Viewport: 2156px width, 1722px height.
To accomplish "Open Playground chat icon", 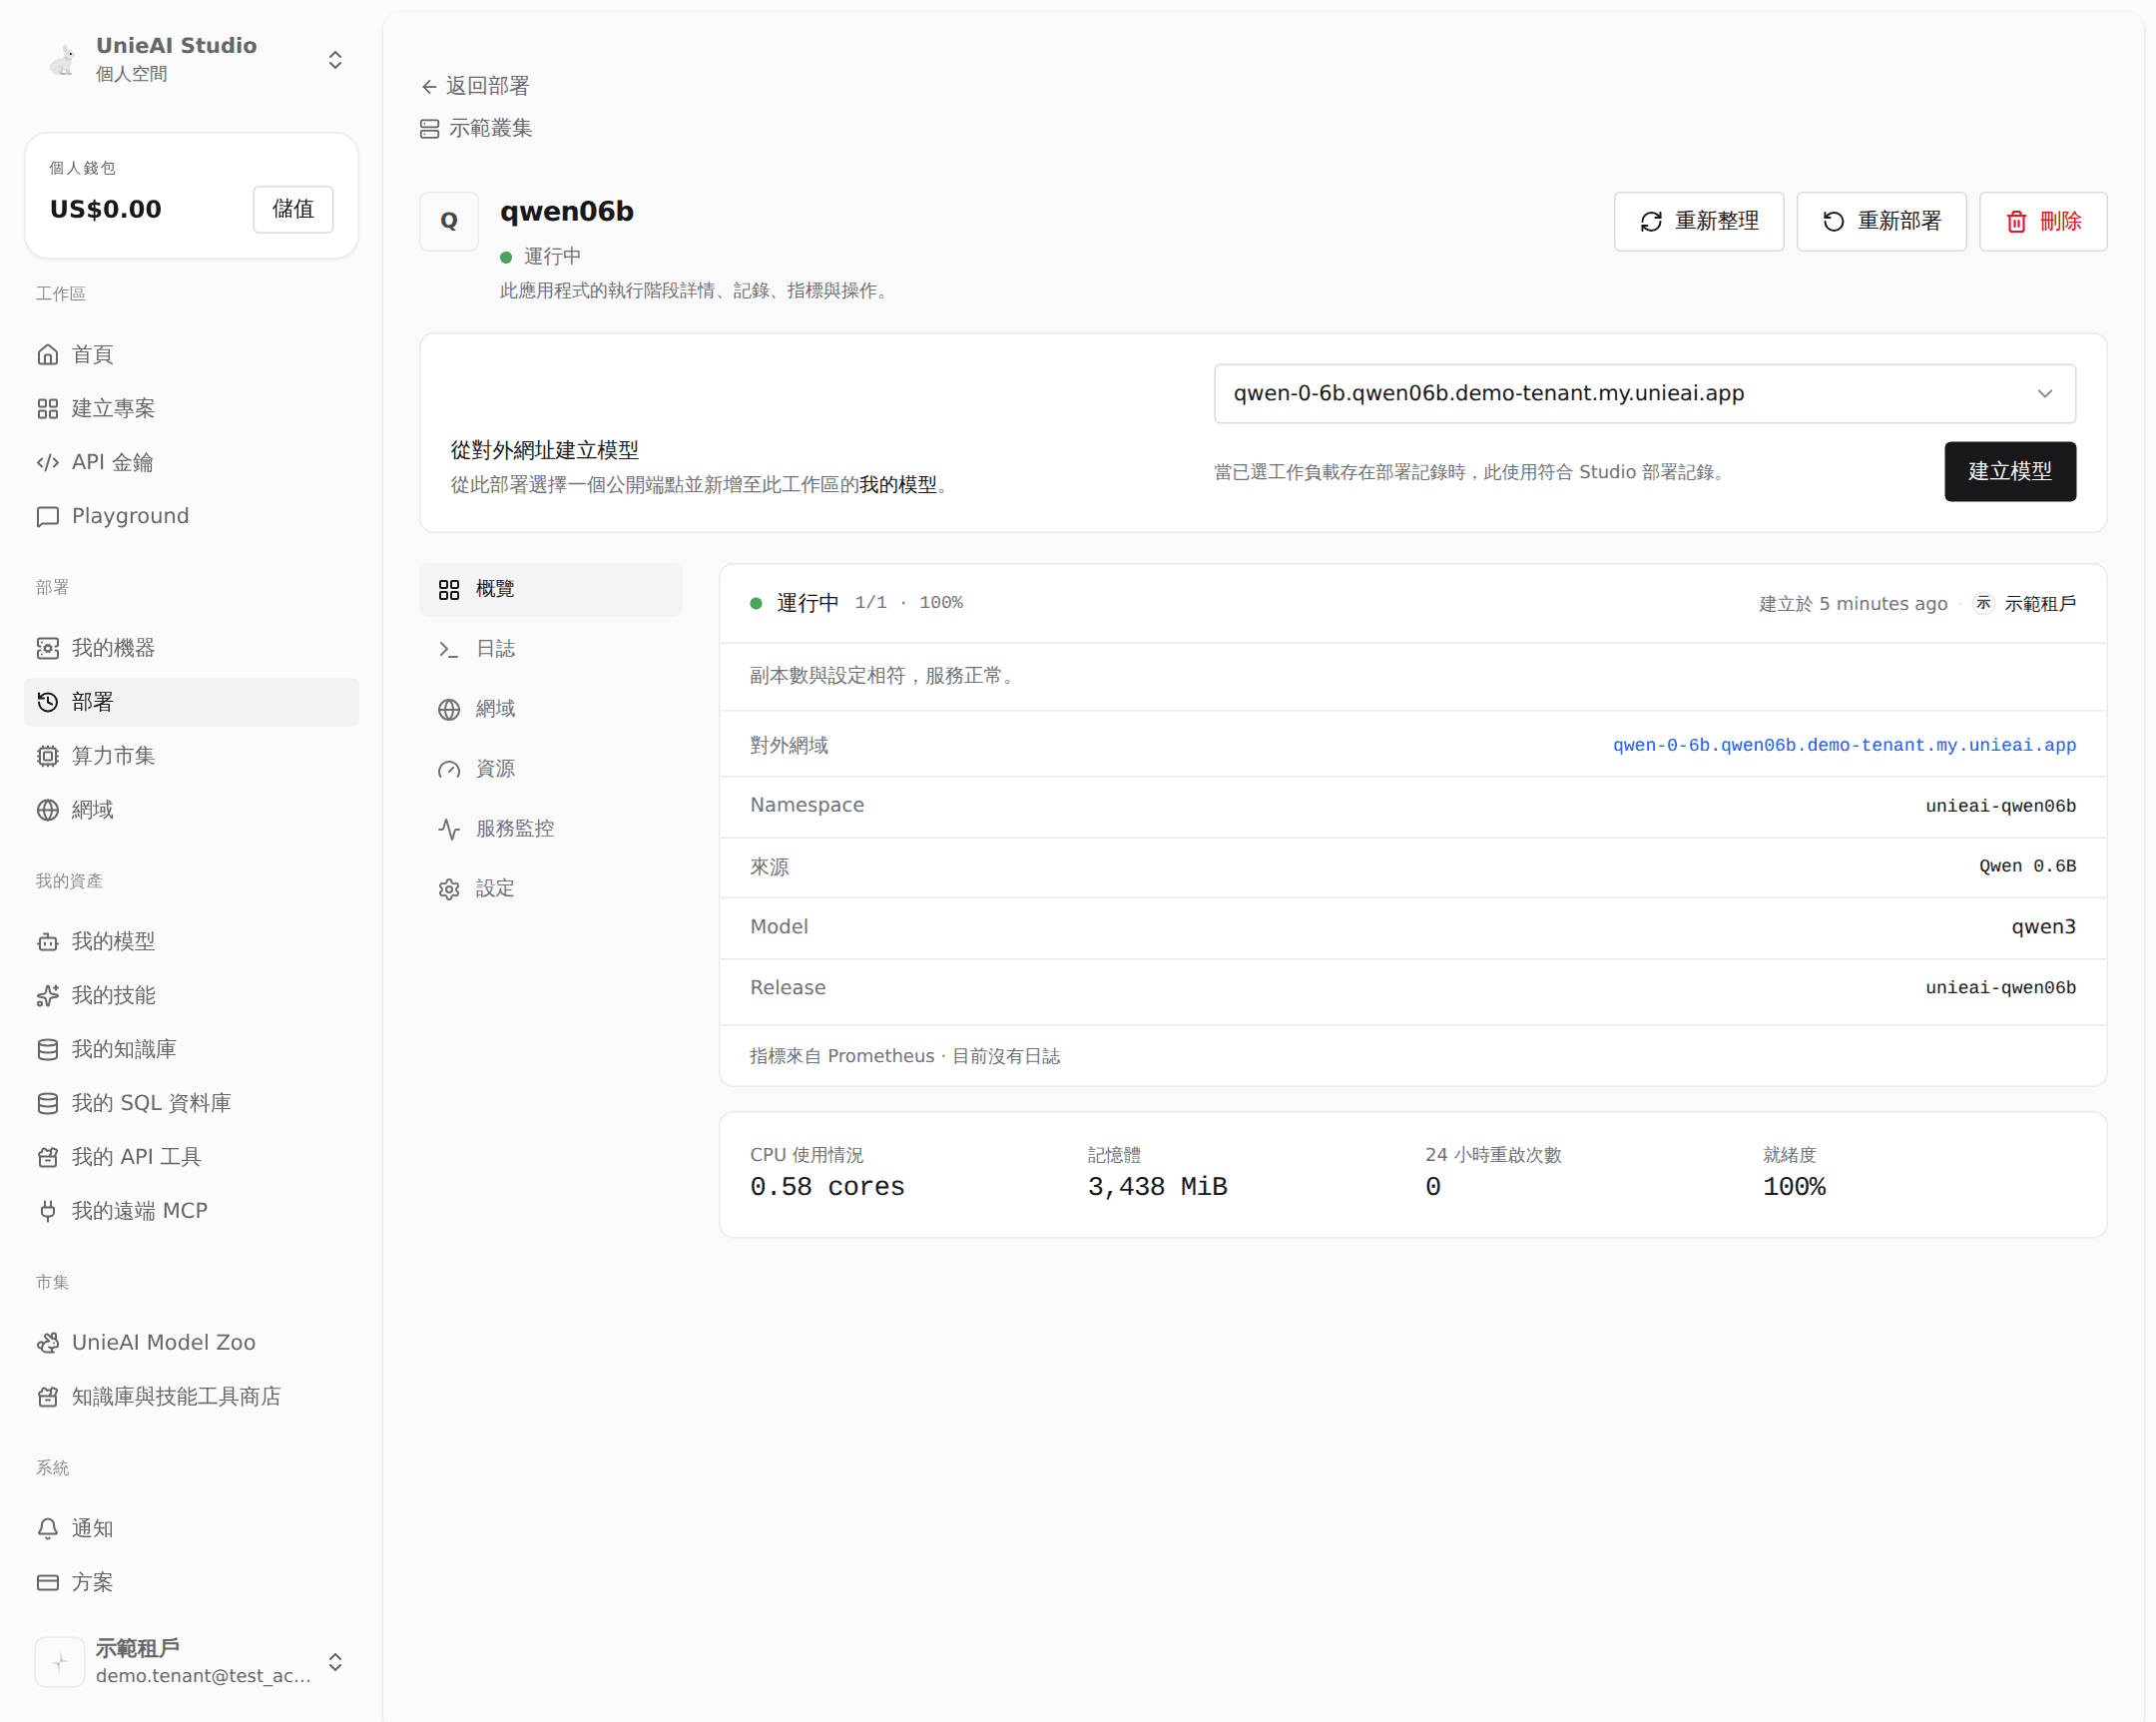I will click(47, 516).
